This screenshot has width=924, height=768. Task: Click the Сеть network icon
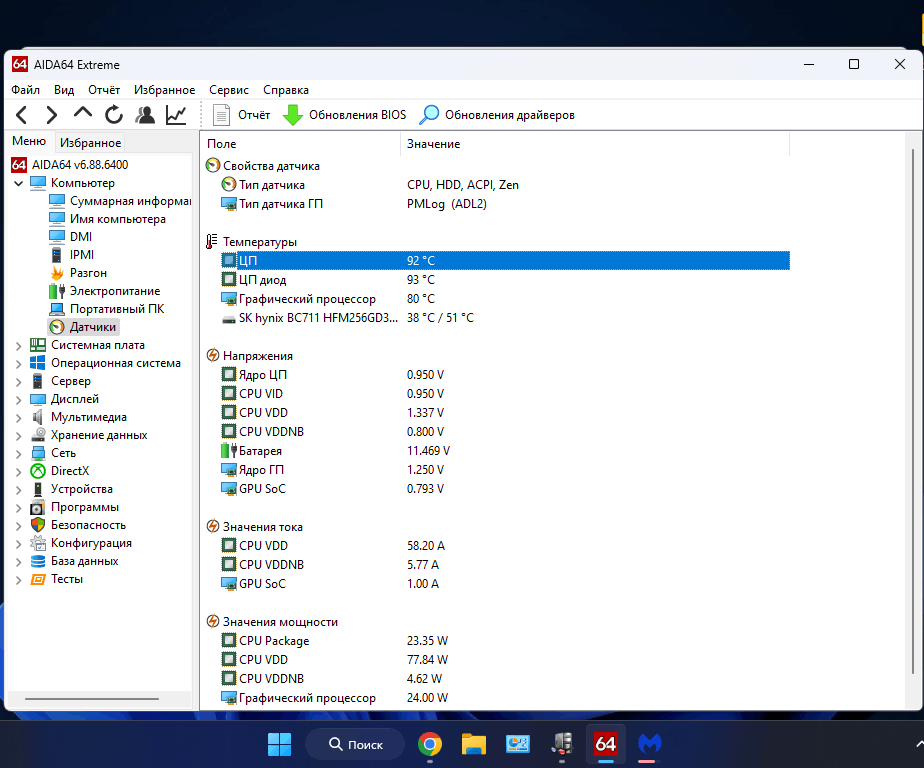38,453
